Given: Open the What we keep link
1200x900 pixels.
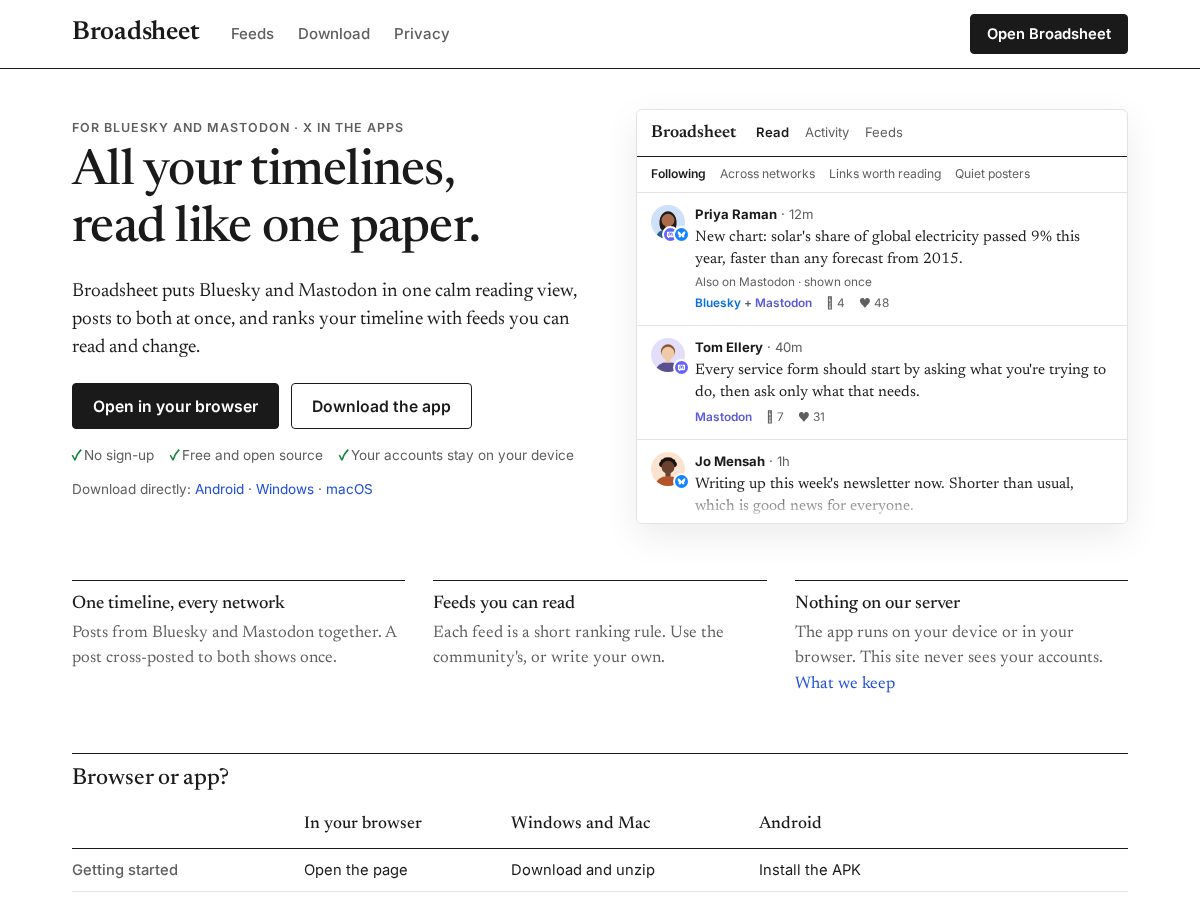Looking at the screenshot, I should [845, 683].
